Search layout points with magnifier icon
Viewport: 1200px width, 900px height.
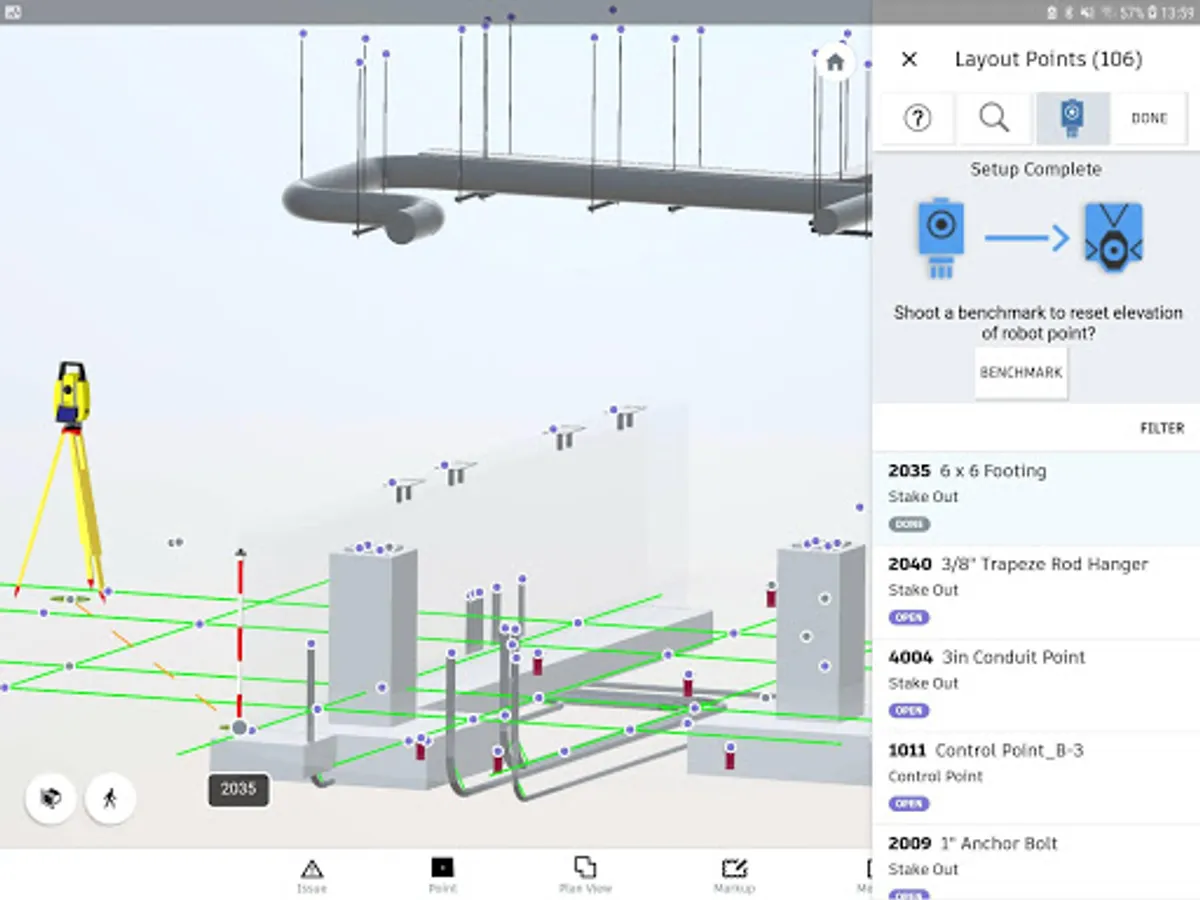click(994, 118)
